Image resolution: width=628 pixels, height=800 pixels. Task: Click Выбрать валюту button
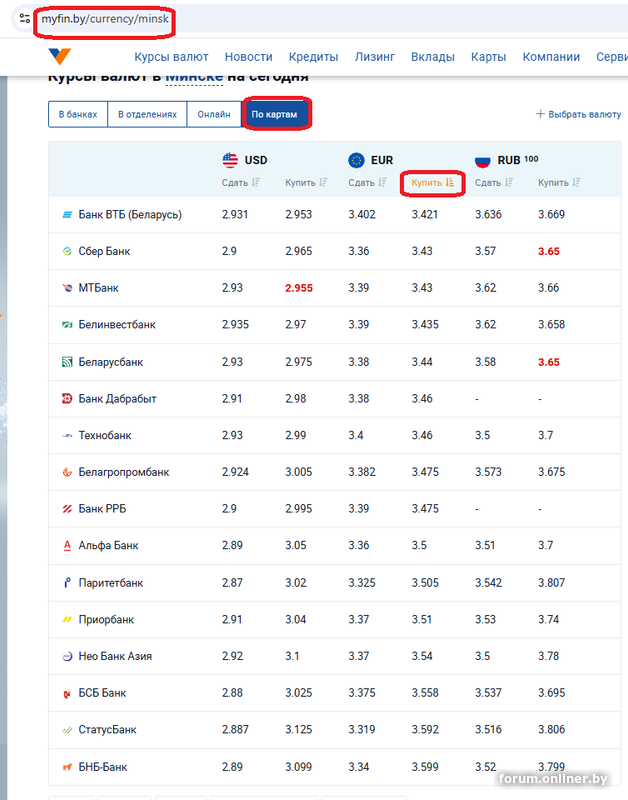pyautogui.click(x=579, y=114)
